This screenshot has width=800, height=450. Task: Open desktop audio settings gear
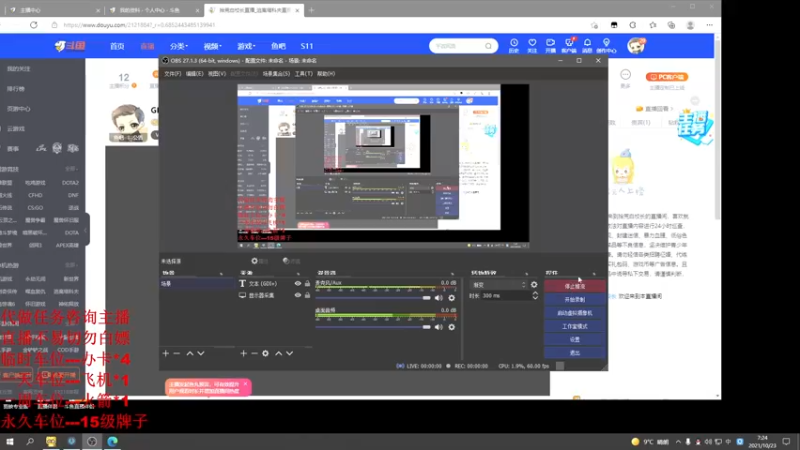tap(452, 327)
